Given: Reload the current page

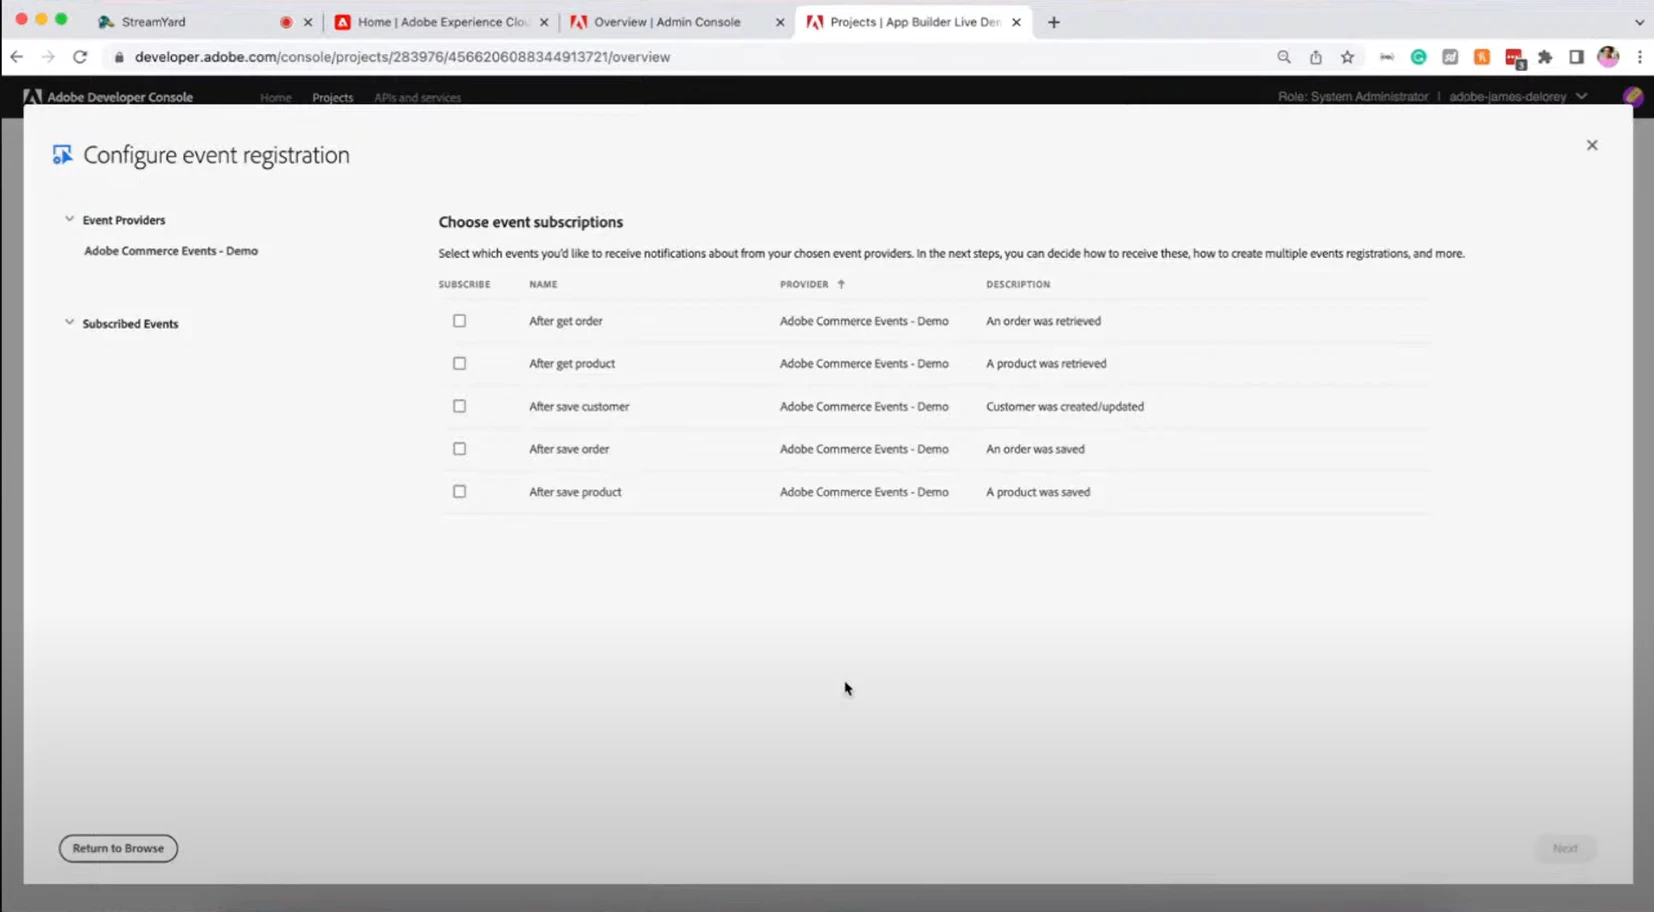Looking at the screenshot, I should (x=80, y=57).
